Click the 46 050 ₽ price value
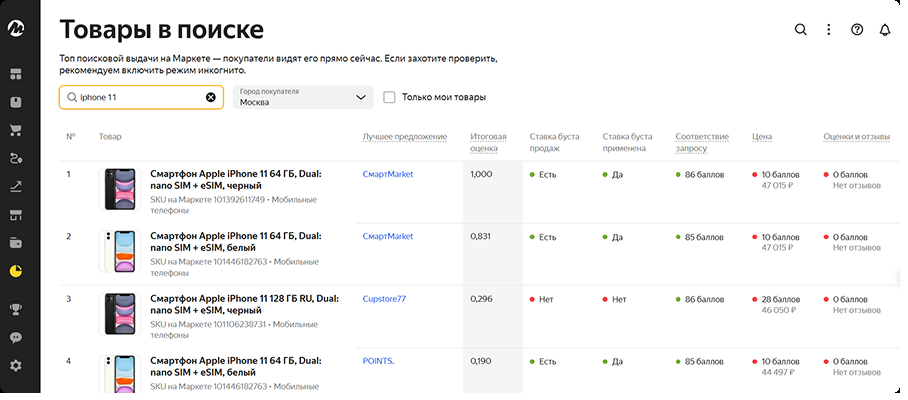The image size is (908, 400). pos(779,310)
